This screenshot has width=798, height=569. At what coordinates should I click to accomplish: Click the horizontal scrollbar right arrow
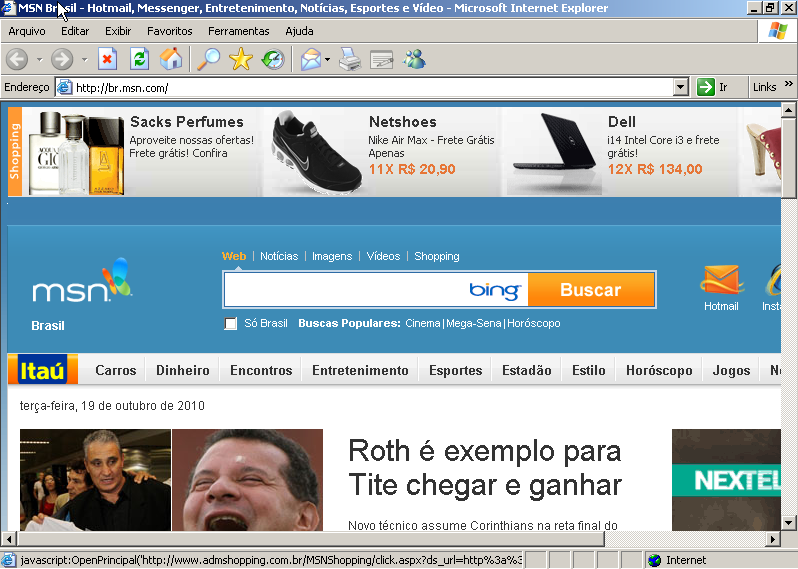(773, 538)
